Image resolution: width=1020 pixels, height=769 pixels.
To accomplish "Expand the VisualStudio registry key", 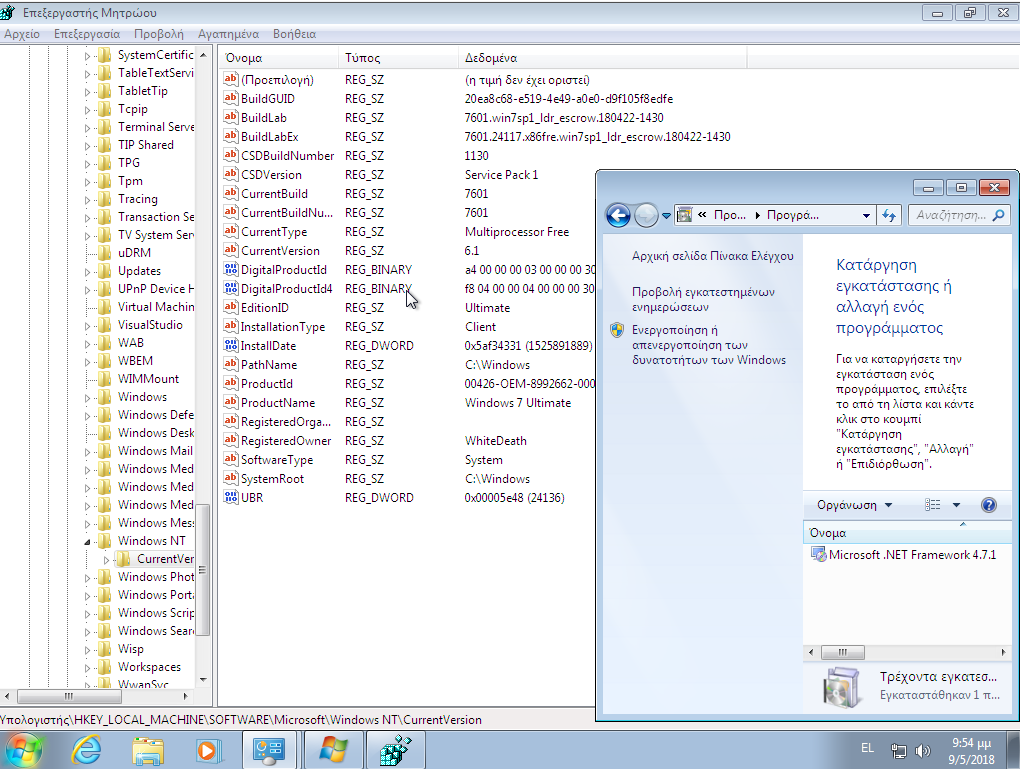I will [87, 326].
